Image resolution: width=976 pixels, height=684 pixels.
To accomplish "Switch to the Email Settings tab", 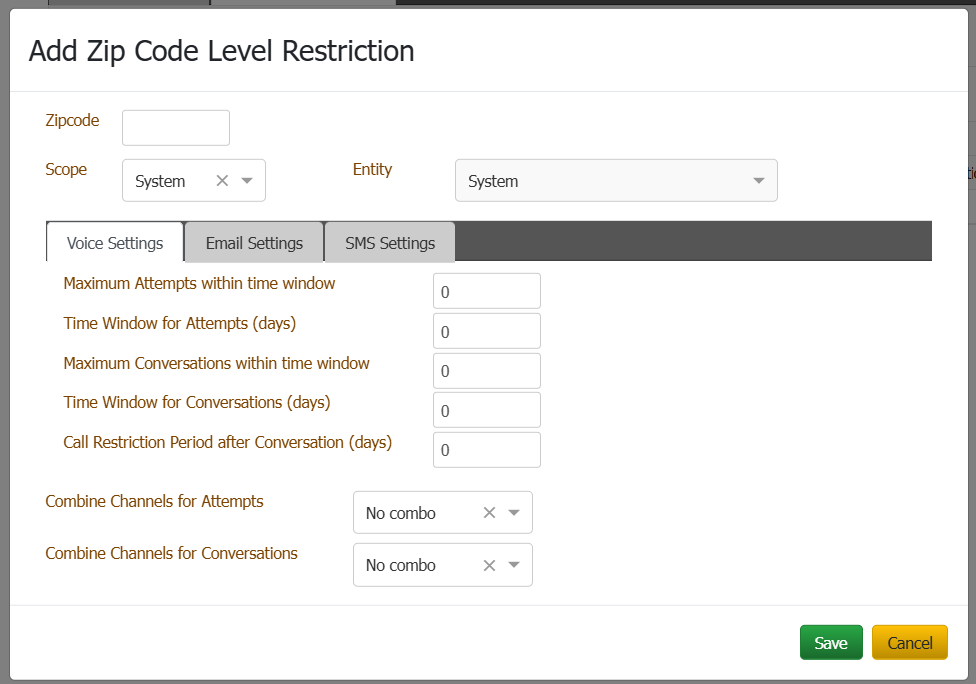I will pyautogui.click(x=254, y=243).
